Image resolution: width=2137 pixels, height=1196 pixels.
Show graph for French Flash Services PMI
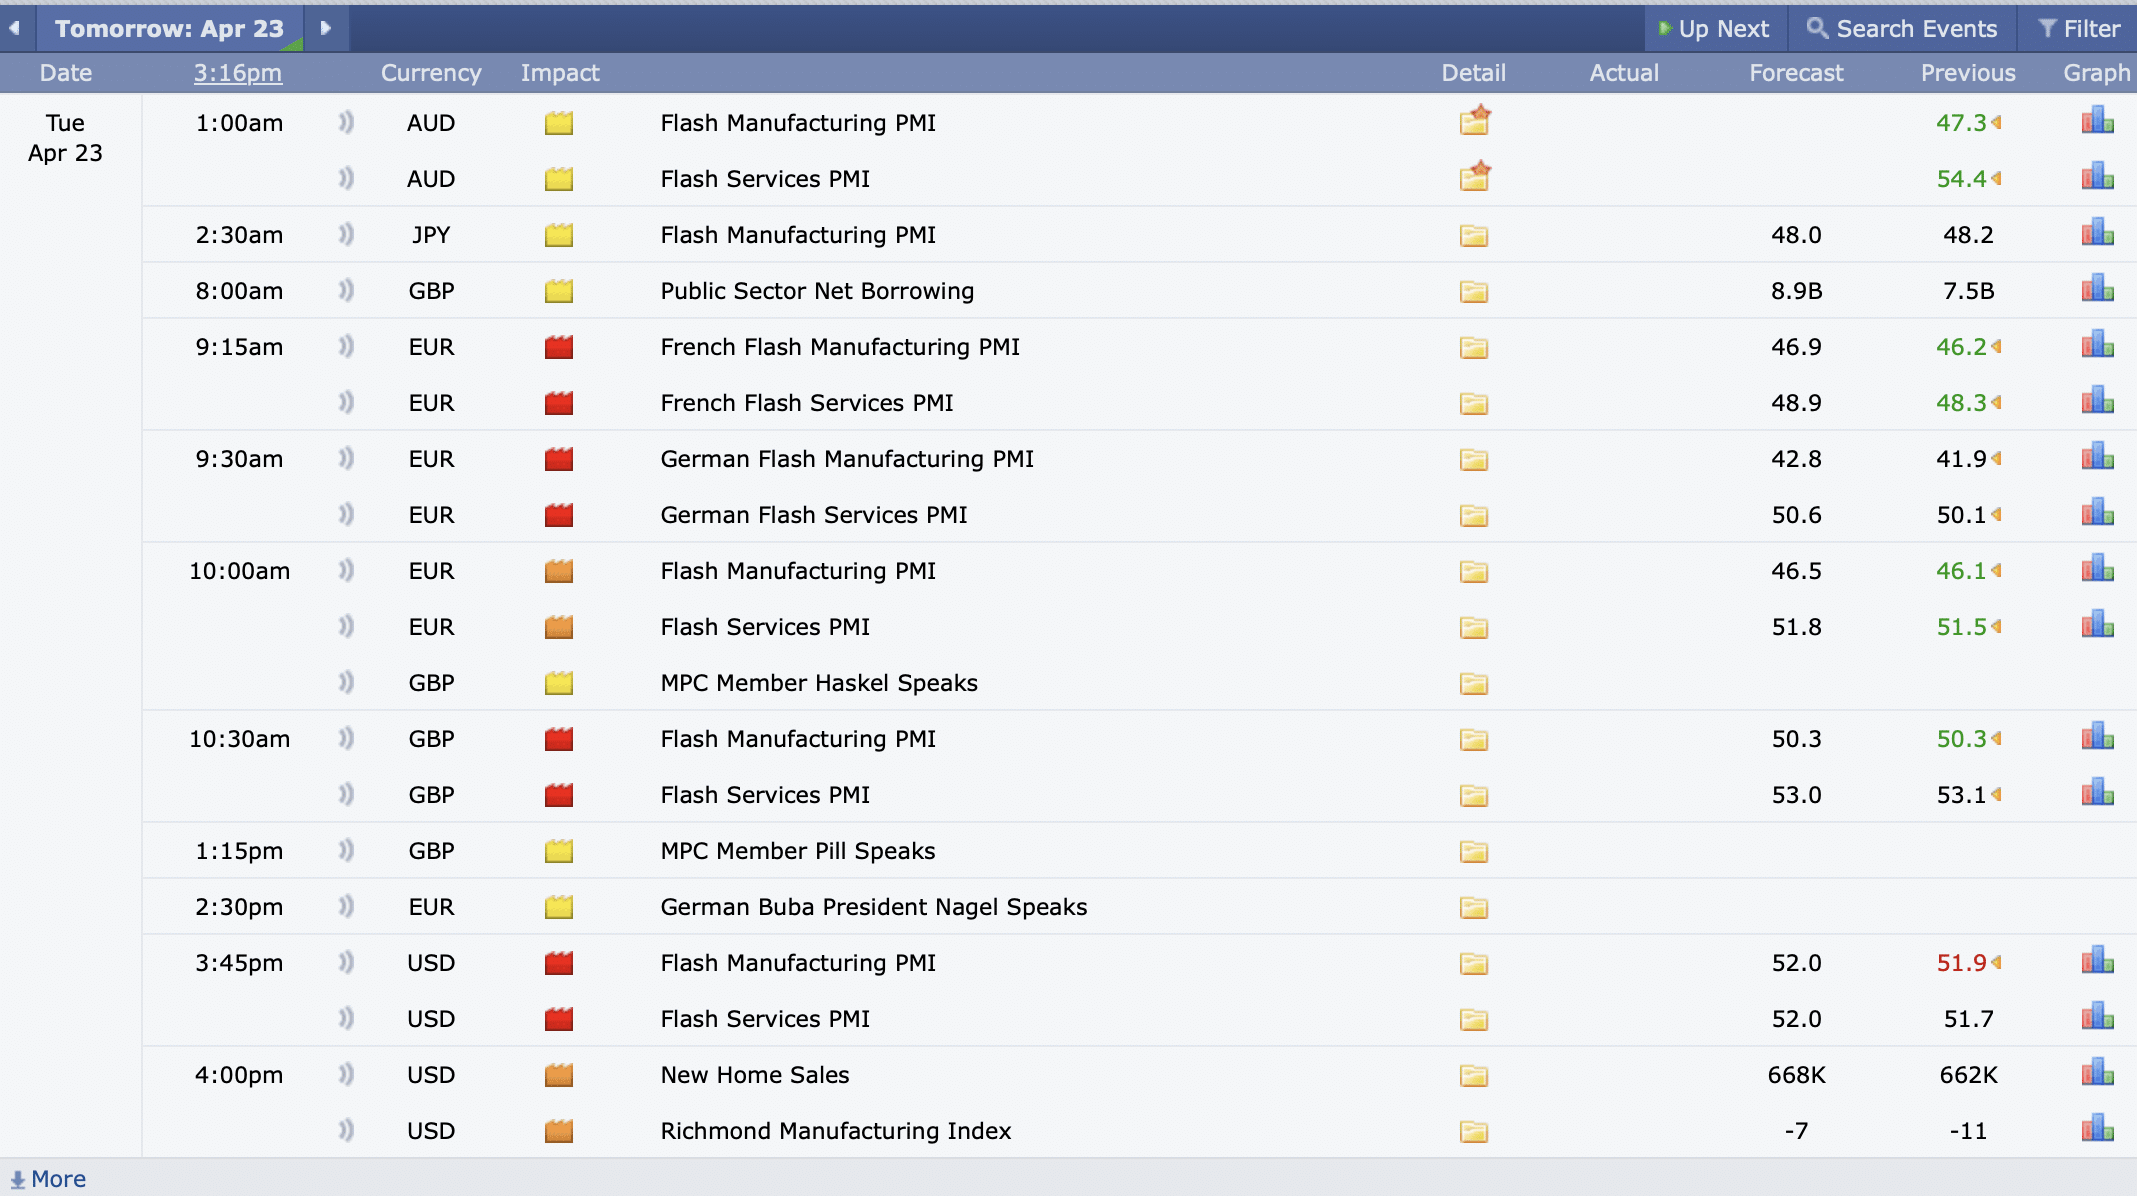tap(2098, 401)
